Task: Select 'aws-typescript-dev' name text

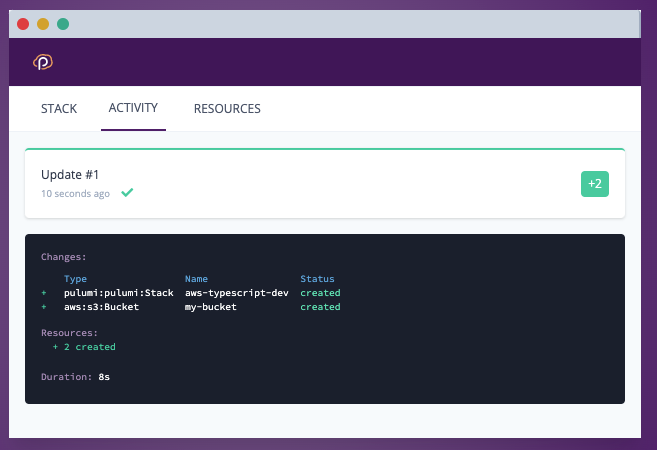Action: pyautogui.click(x=237, y=293)
